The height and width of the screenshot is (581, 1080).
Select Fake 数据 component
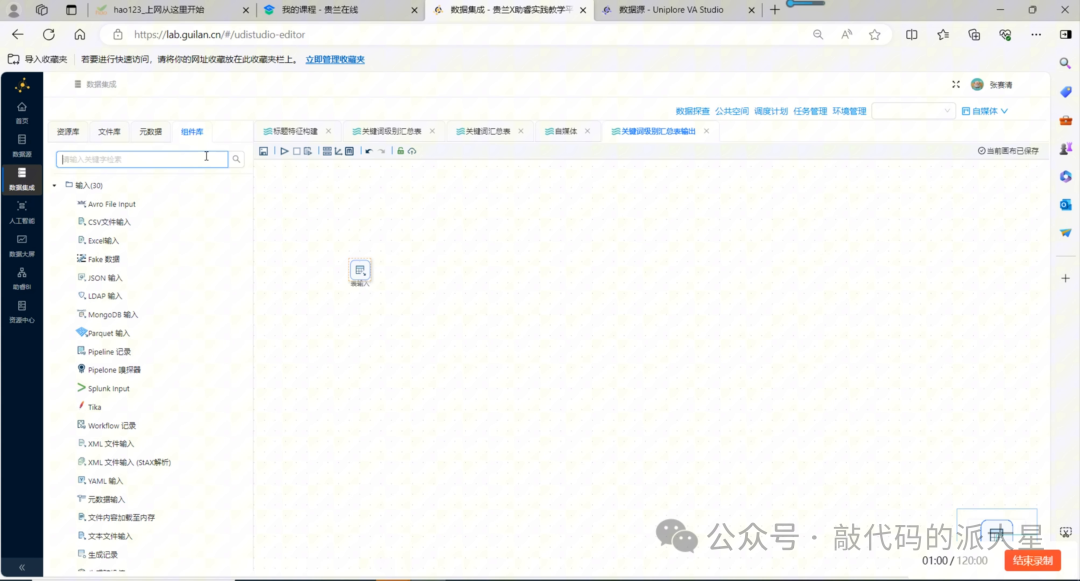(98, 259)
